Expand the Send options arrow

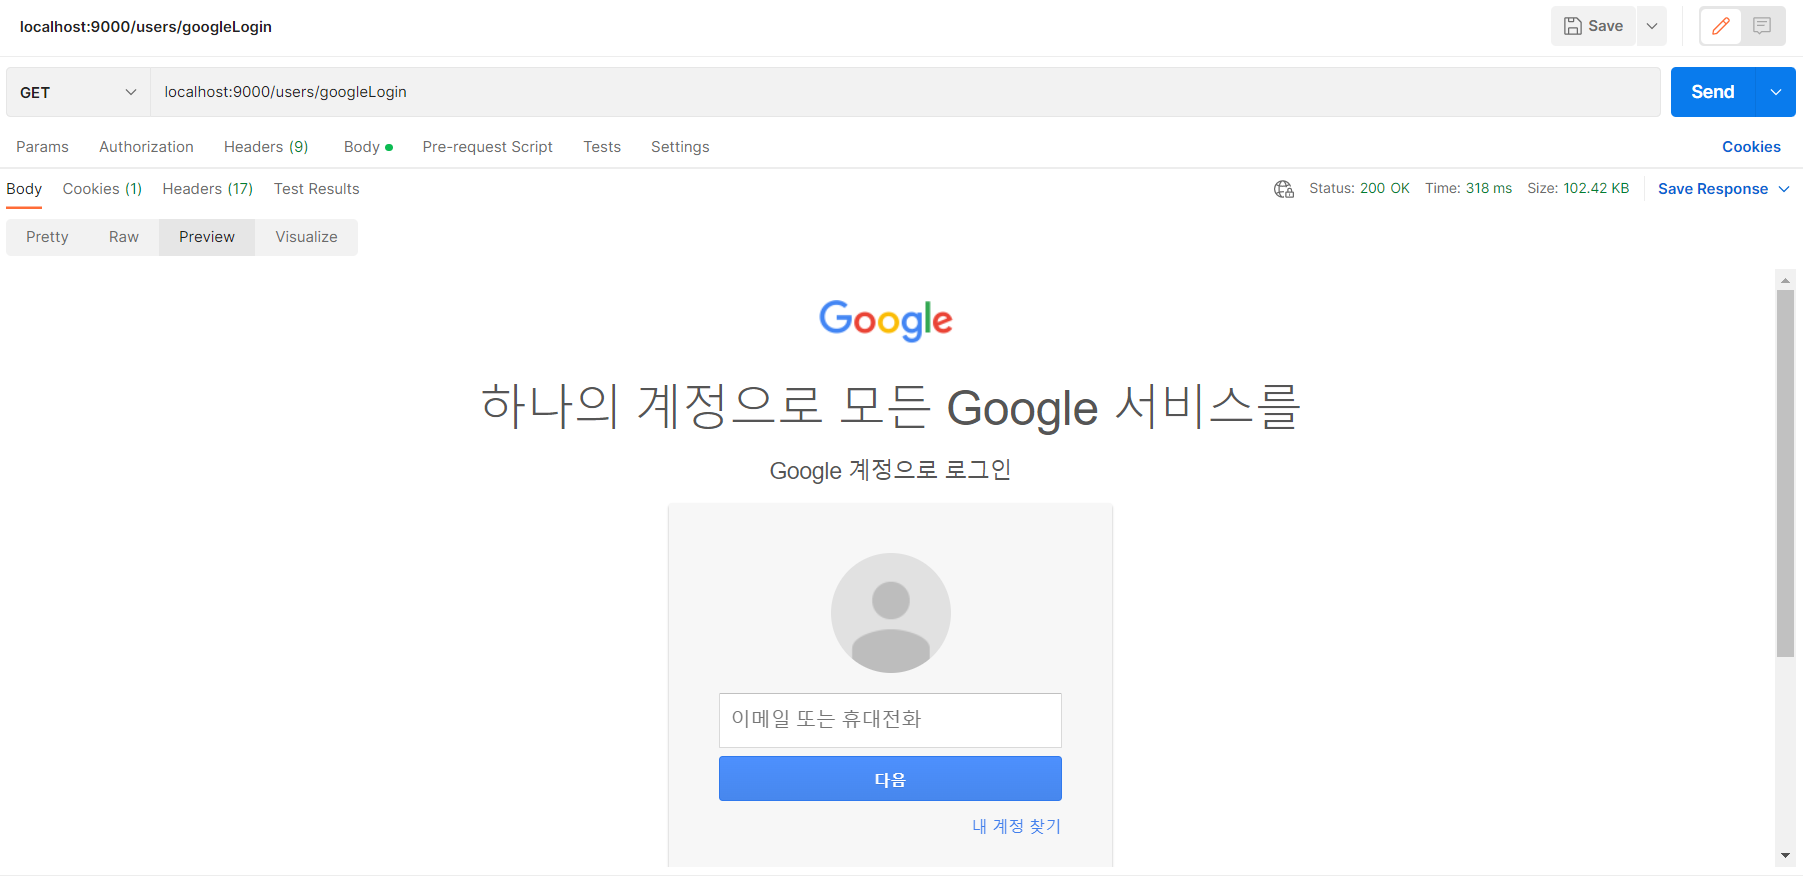[x=1776, y=92]
